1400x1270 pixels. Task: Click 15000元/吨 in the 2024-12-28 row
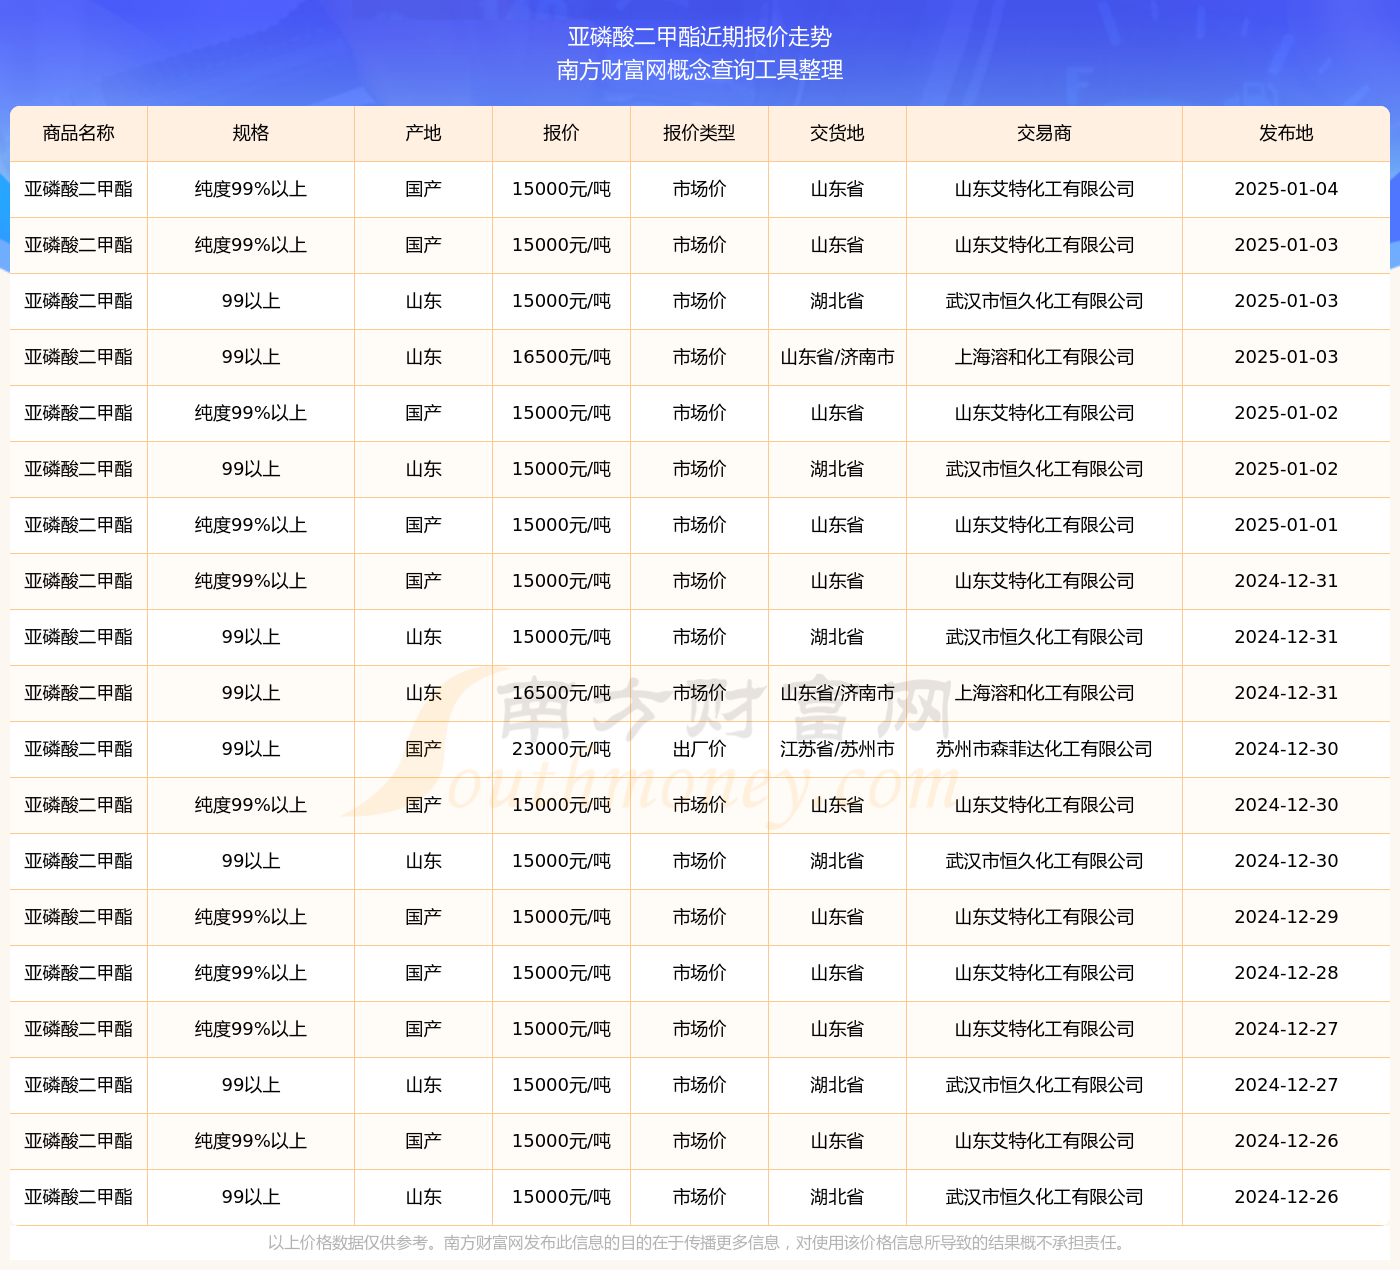click(562, 973)
